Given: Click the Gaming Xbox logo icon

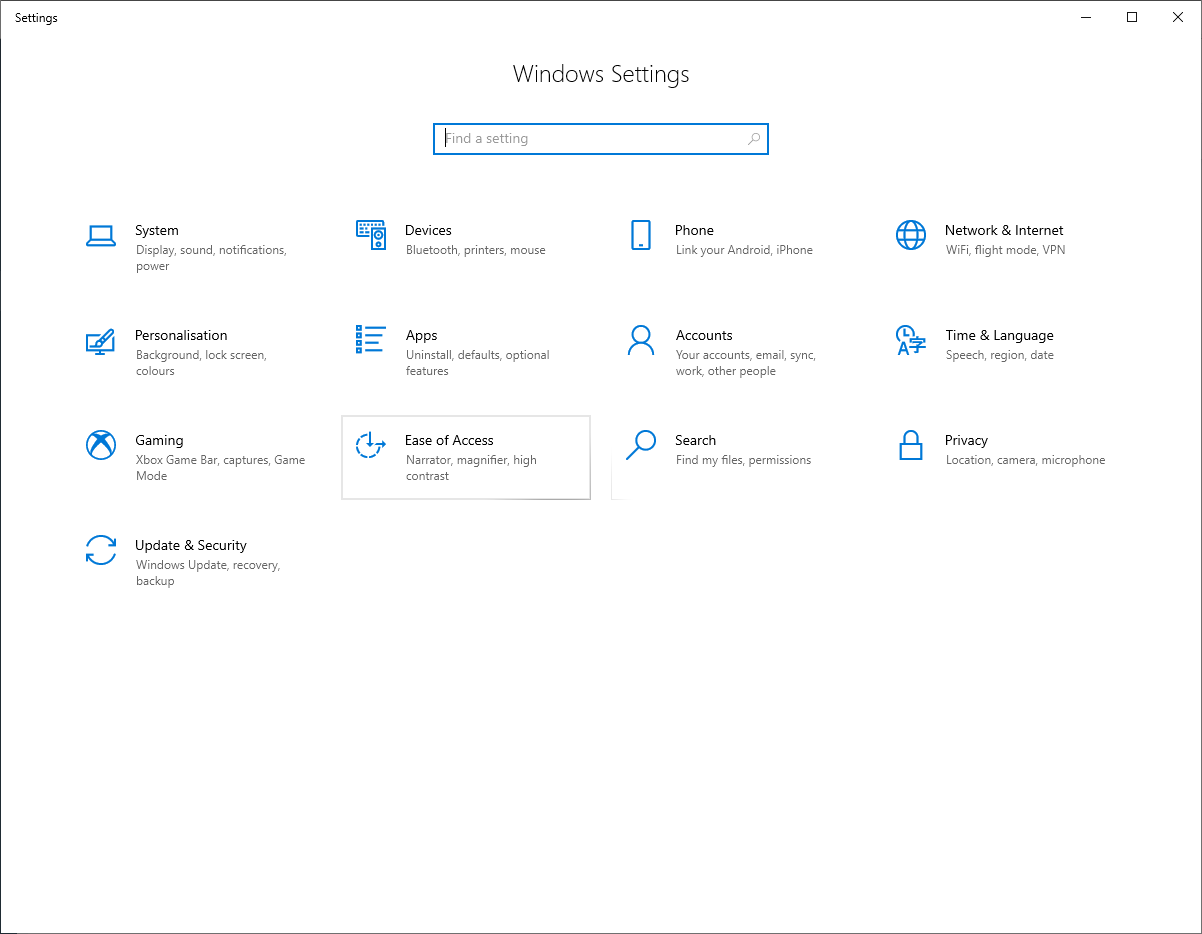Looking at the screenshot, I should [101, 445].
